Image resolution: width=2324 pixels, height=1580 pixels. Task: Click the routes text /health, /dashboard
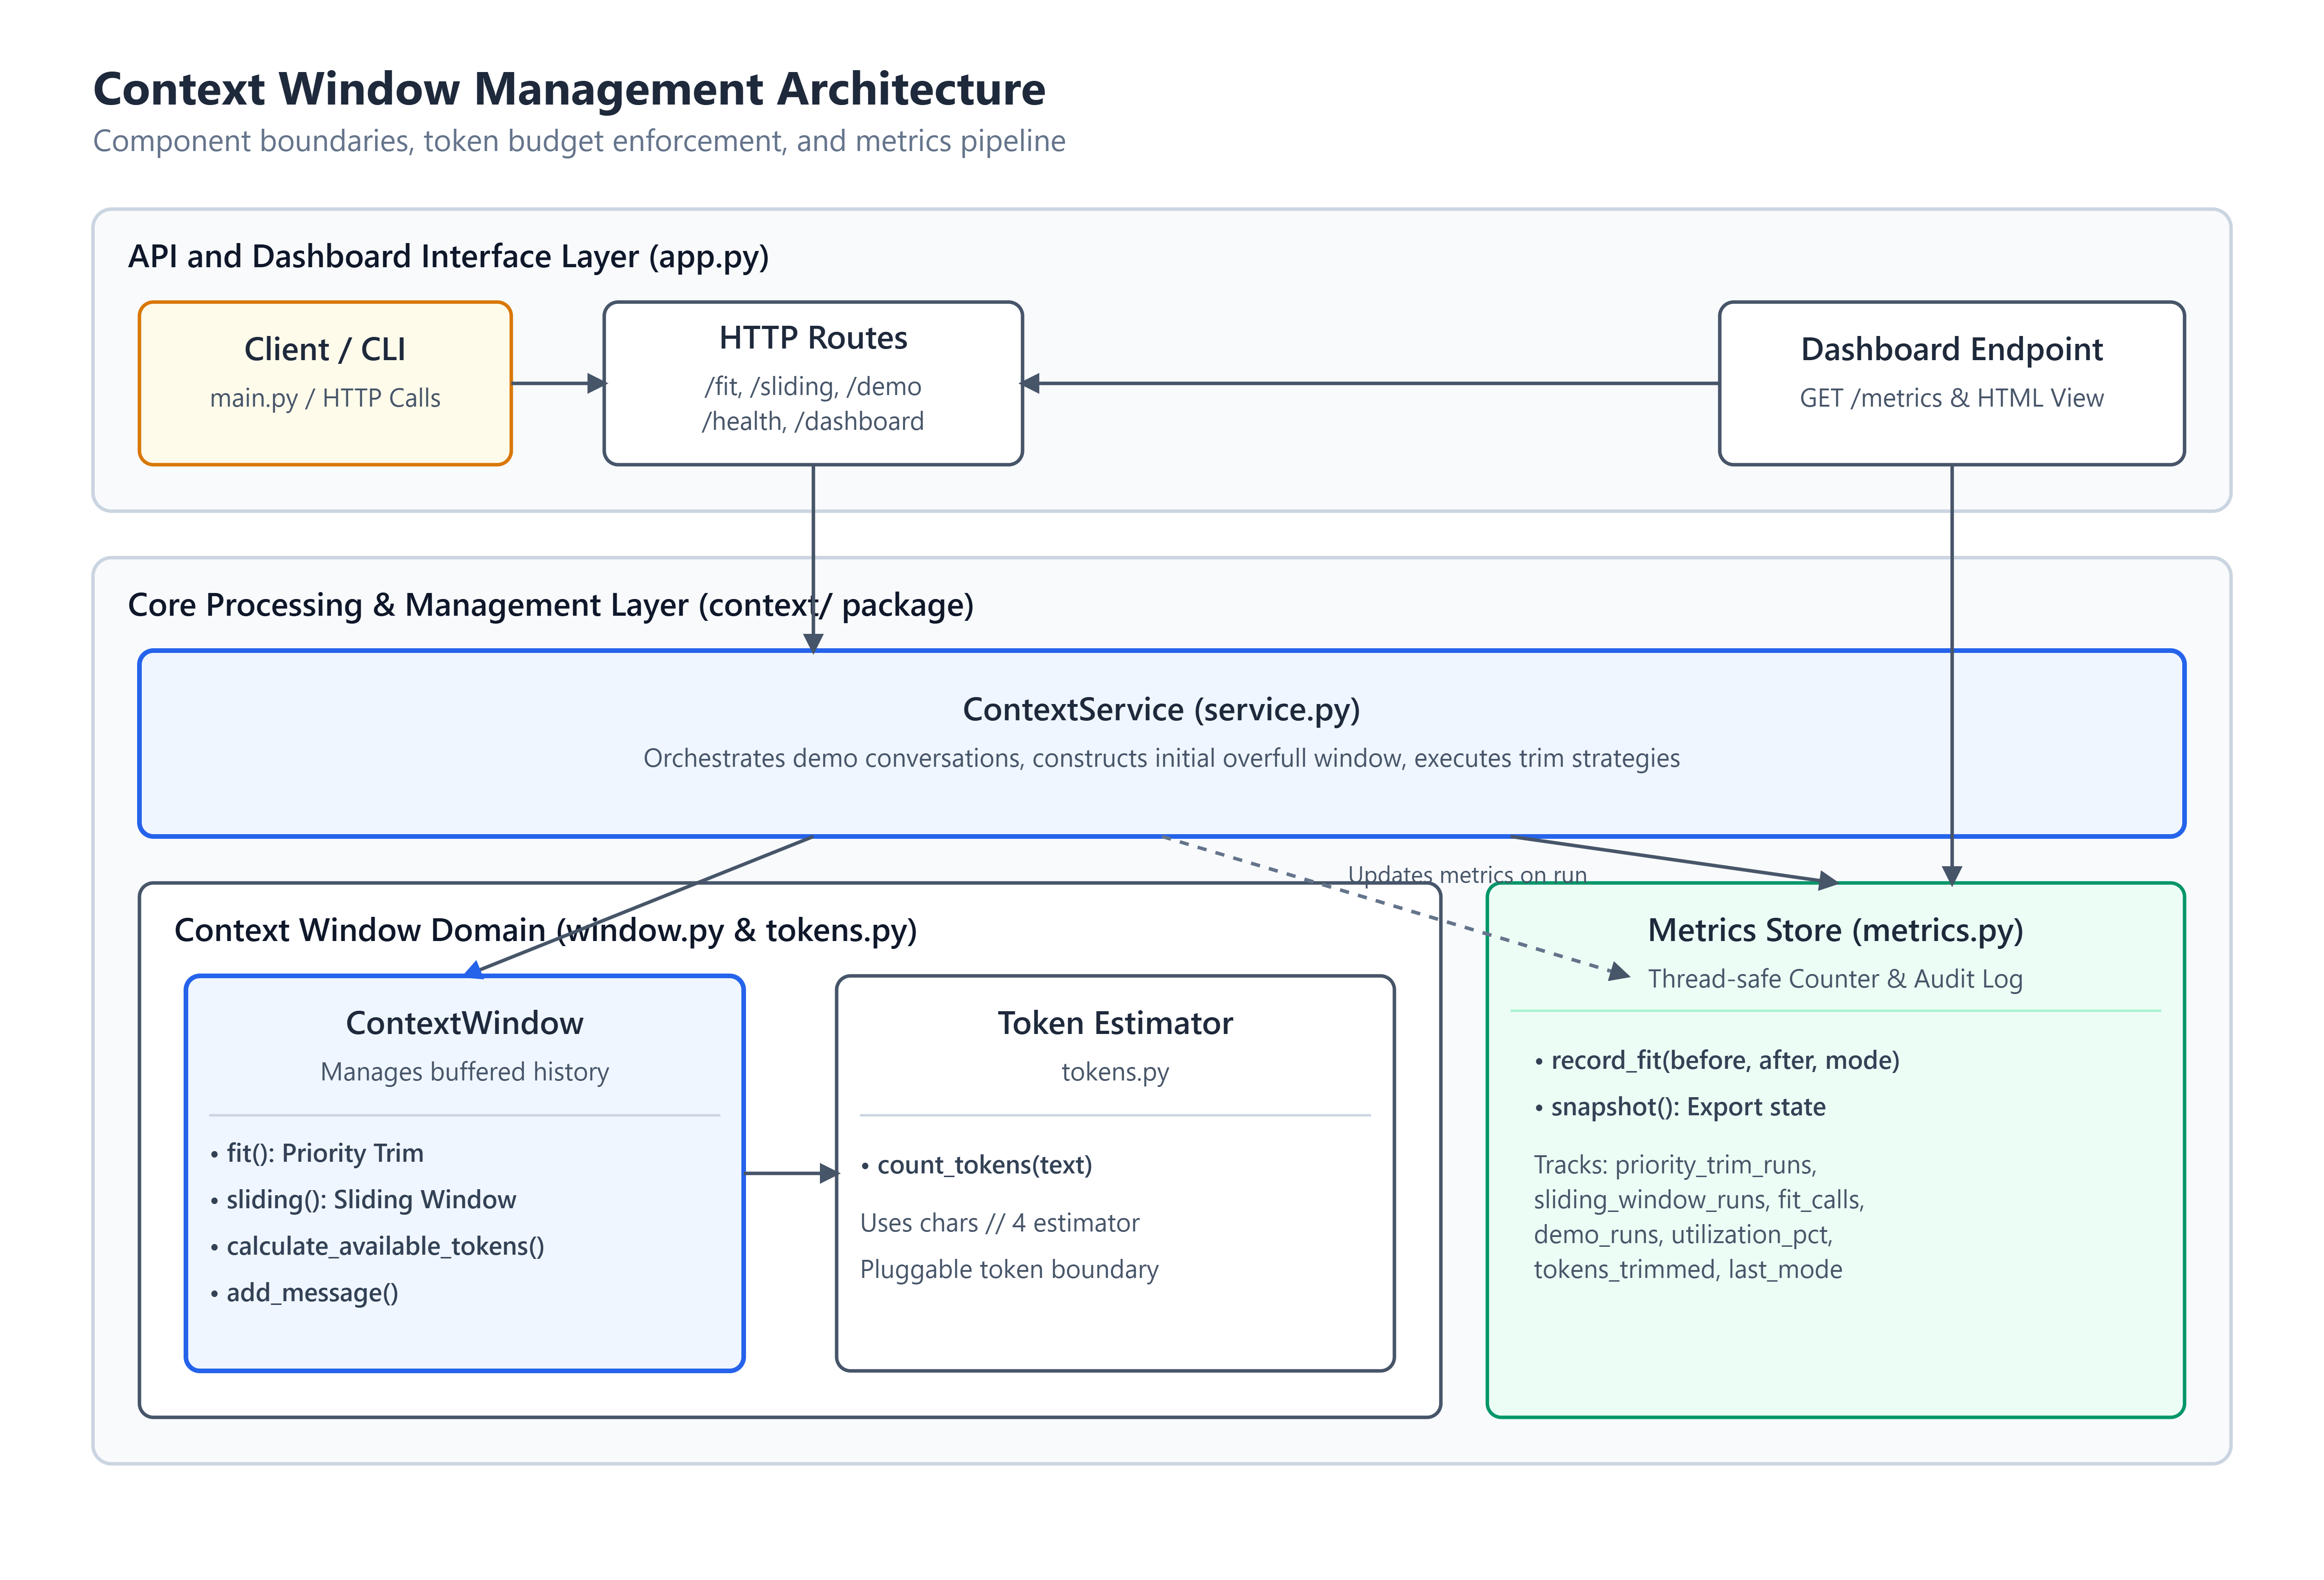click(813, 421)
